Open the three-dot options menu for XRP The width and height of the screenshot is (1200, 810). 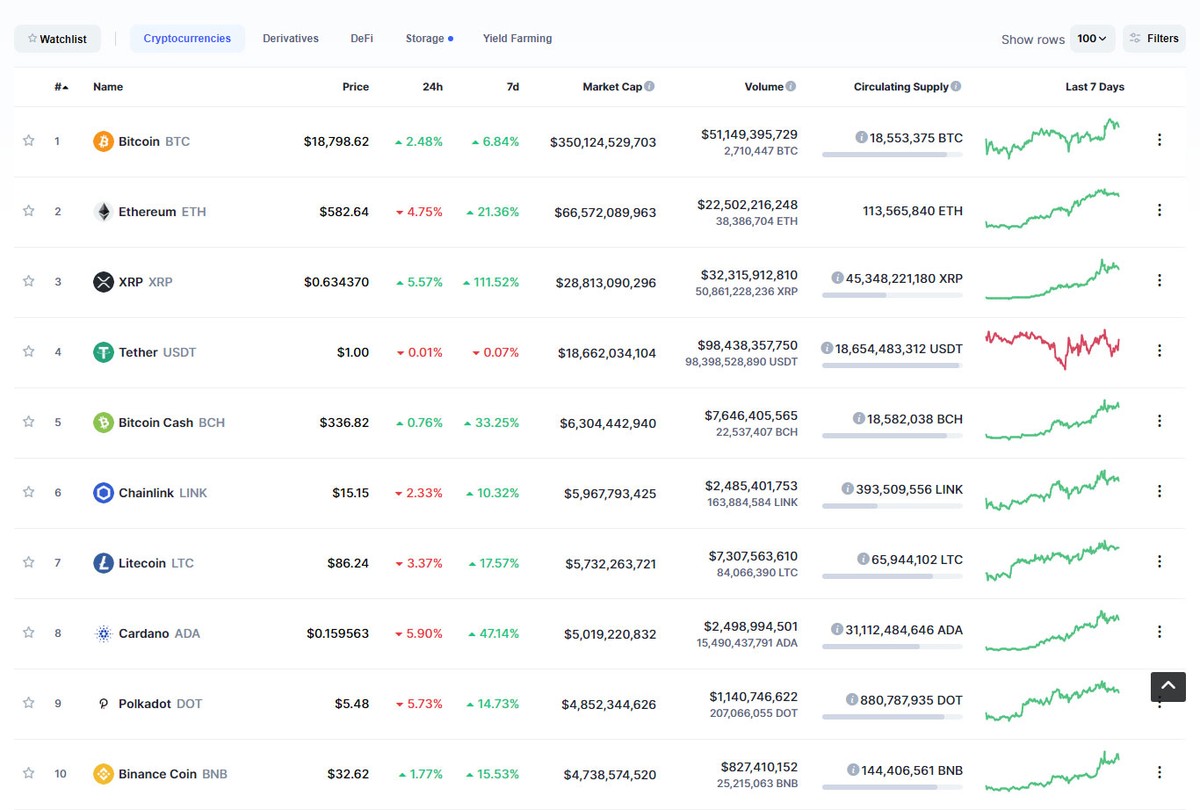pos(1159,281)
